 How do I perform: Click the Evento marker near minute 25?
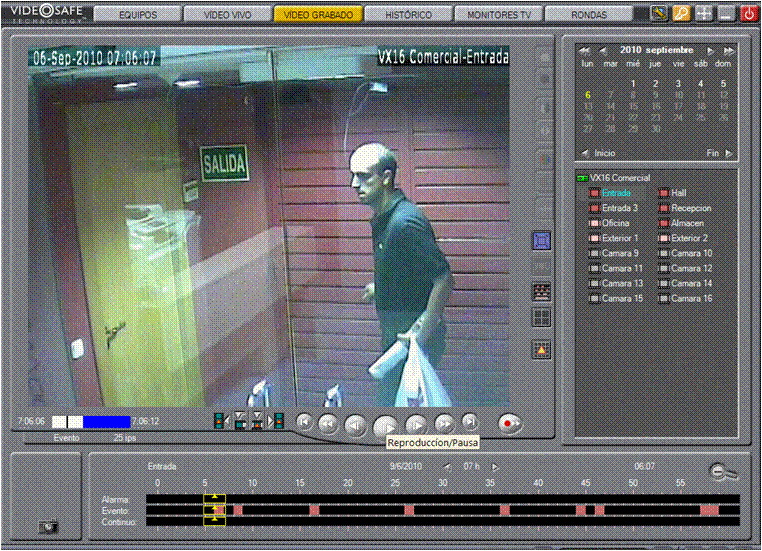coord(409,510)
